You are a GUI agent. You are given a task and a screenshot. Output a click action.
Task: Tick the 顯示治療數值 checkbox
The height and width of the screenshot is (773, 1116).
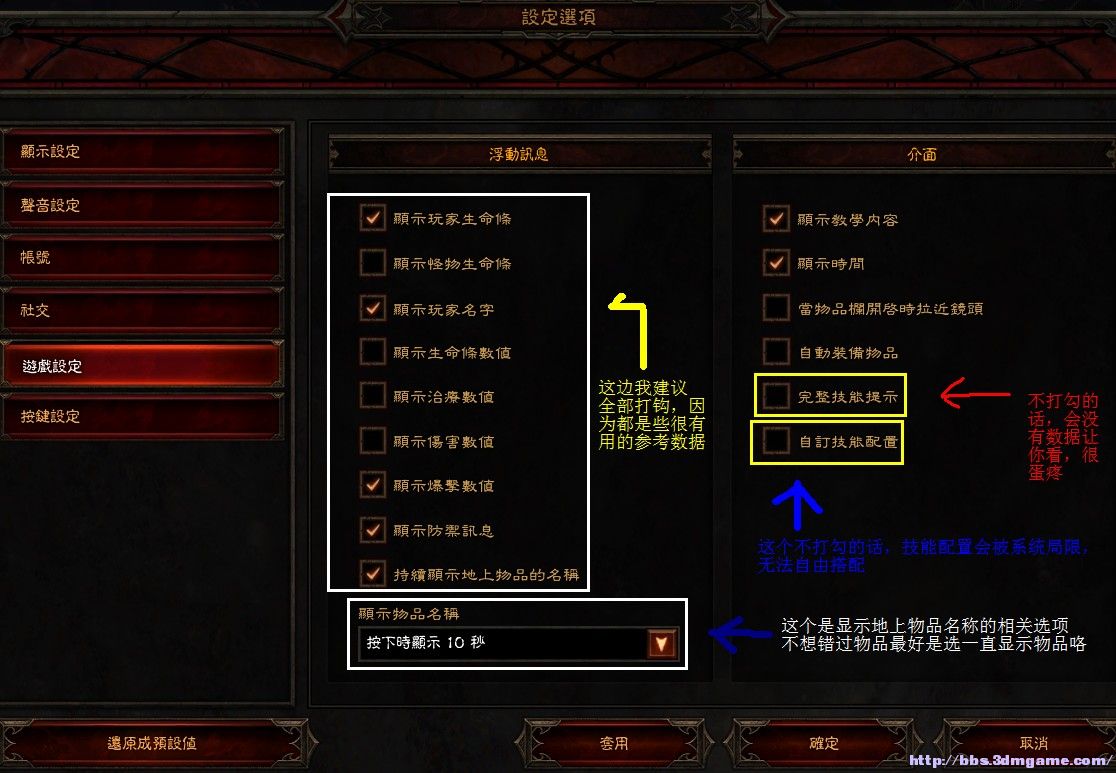click(373, 396)
